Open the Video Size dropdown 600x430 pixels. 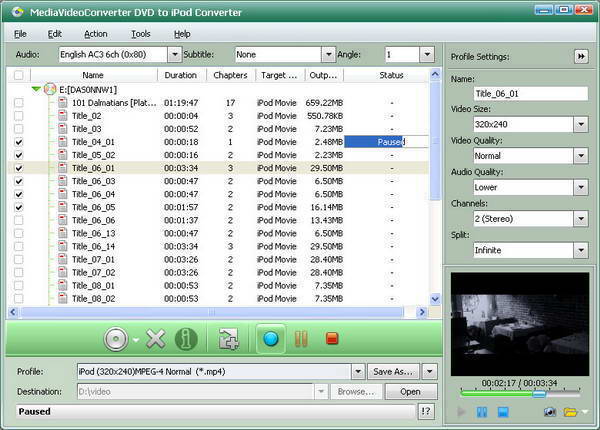[x=581, y=124]
